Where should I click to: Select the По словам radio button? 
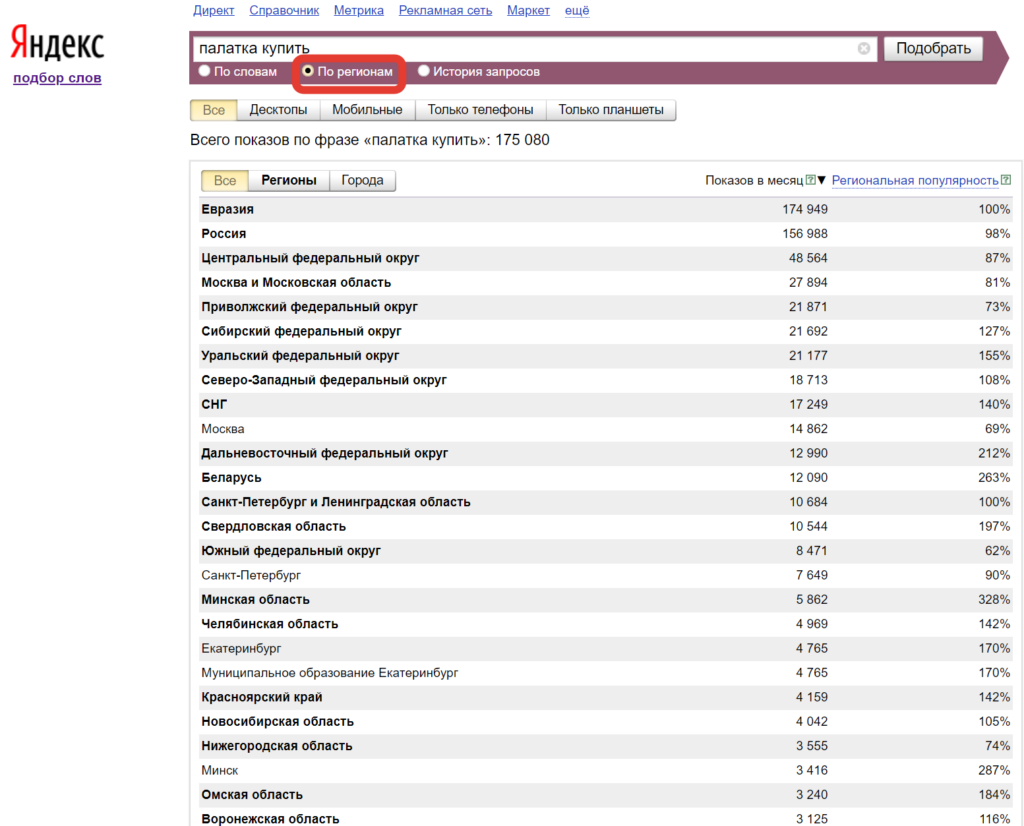204,71
